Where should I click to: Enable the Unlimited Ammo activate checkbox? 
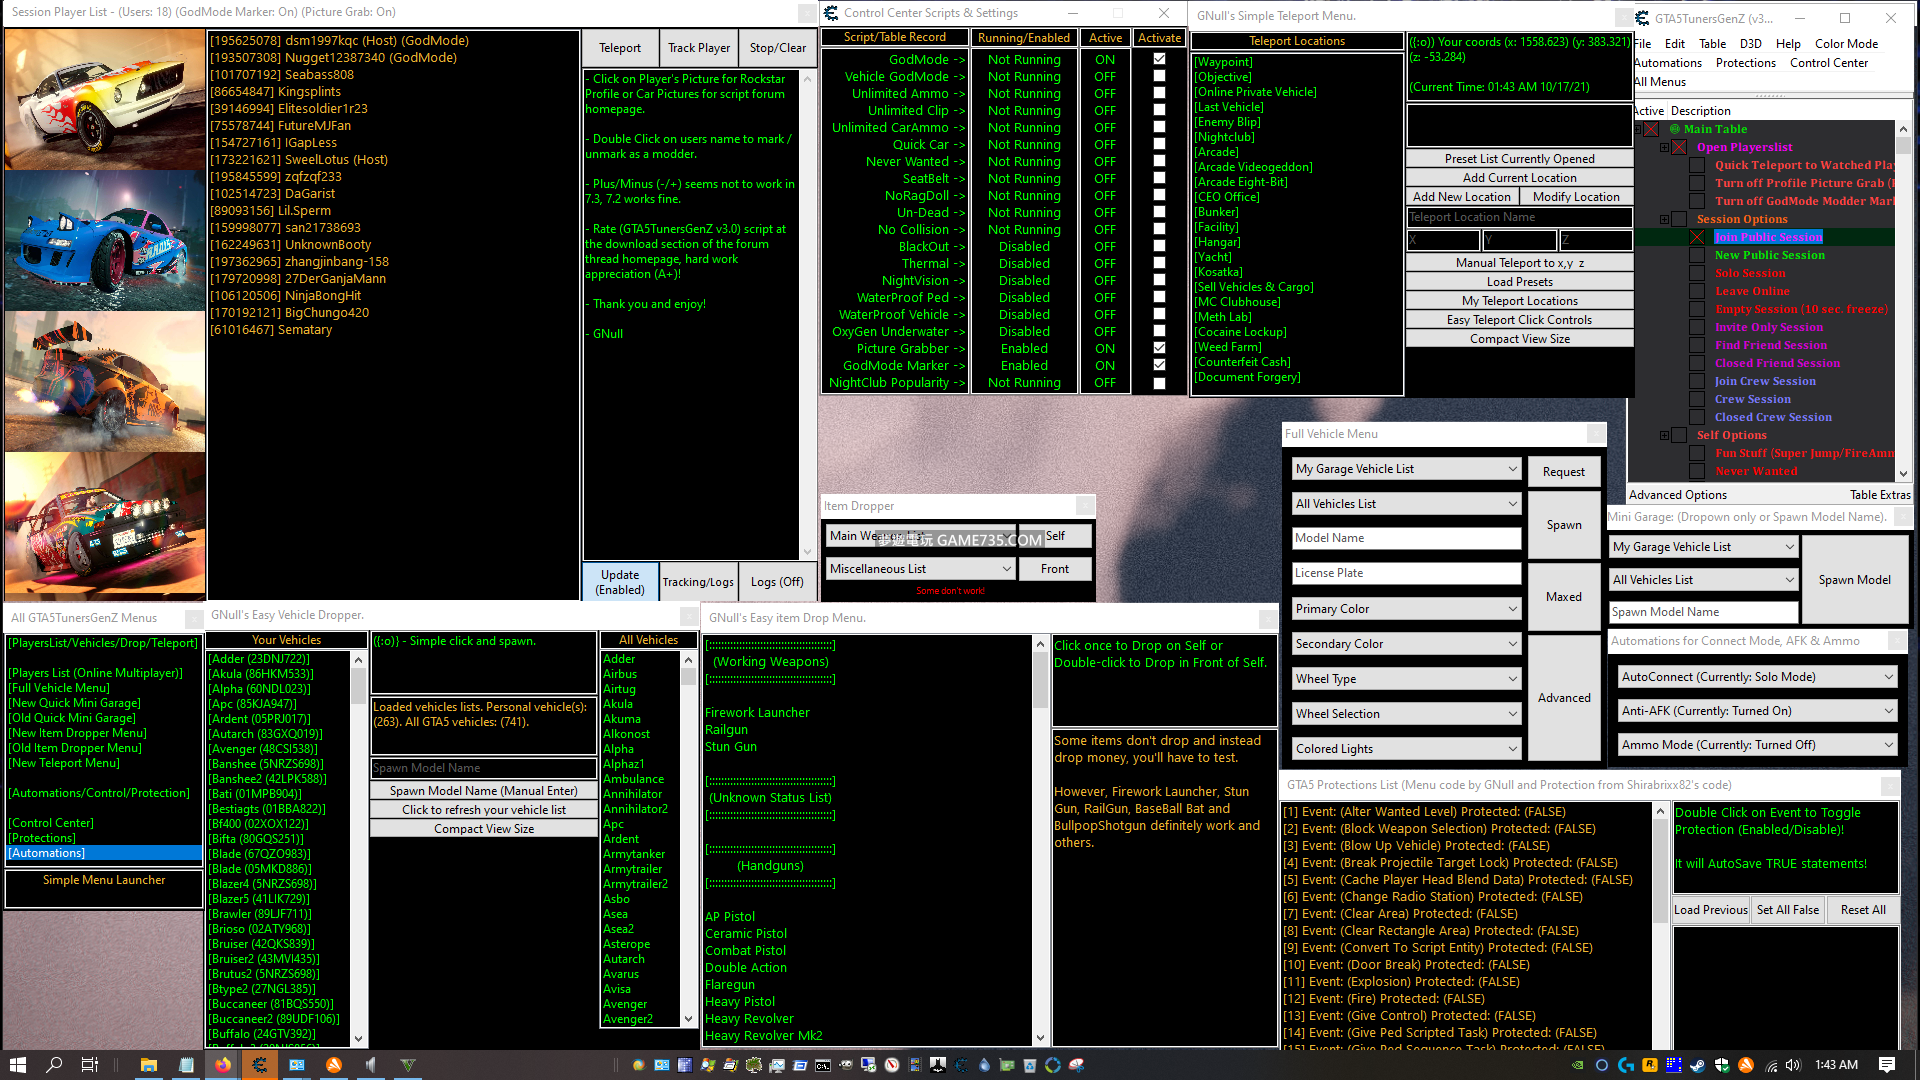coord(1159,93)
